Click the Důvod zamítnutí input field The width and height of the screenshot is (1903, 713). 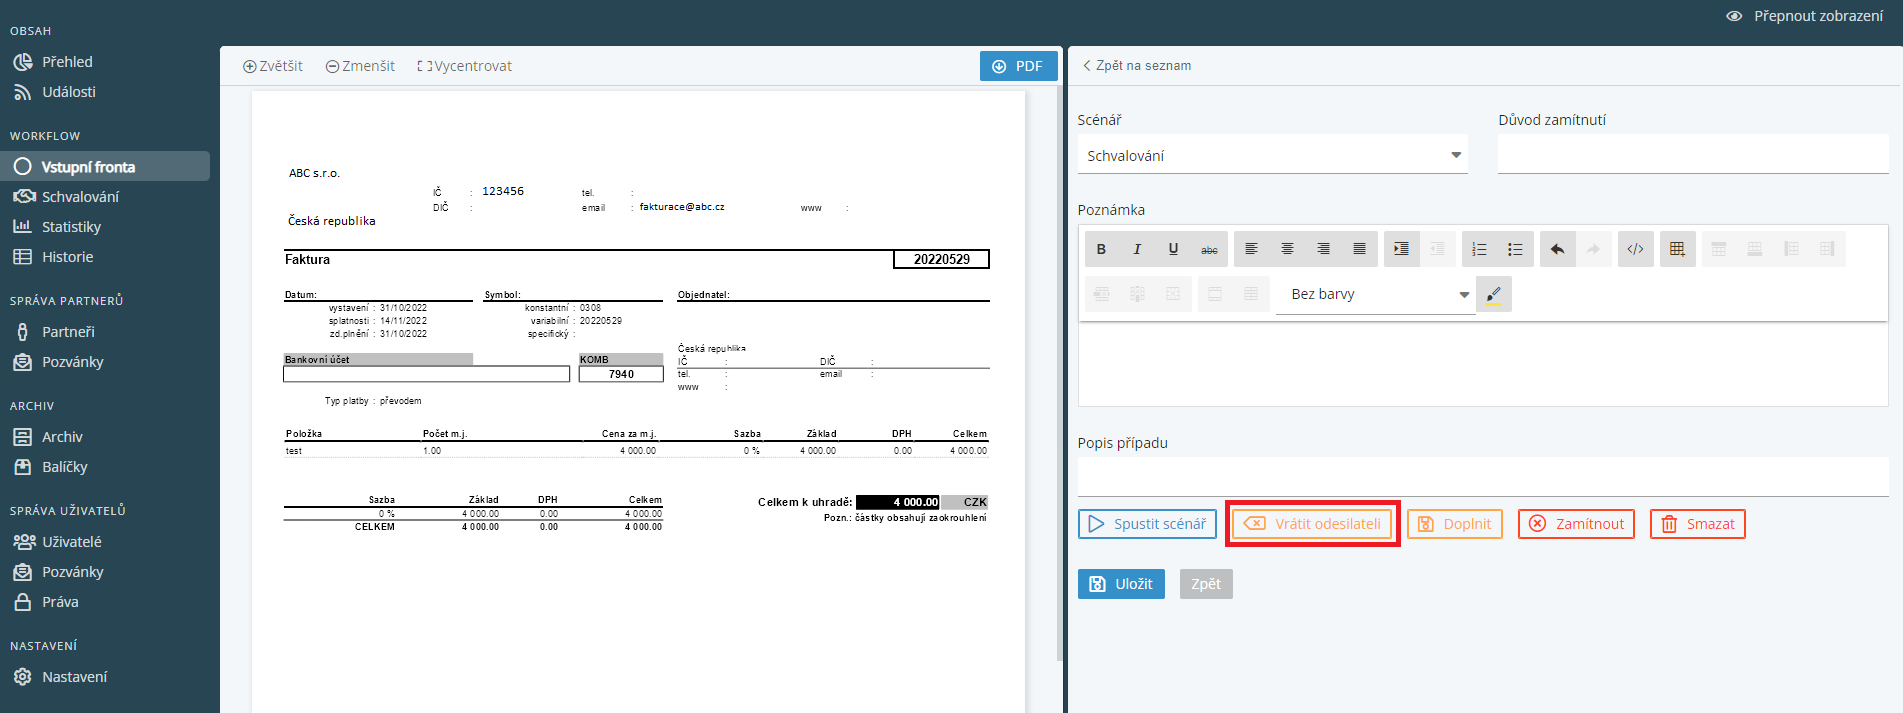(x=1692, y=156)
